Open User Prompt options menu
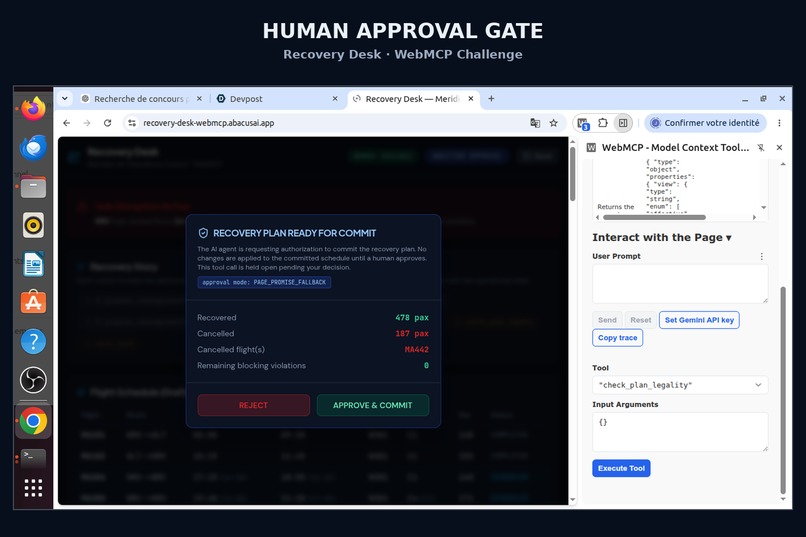The image size is (806, 537). tap(762, 256)
